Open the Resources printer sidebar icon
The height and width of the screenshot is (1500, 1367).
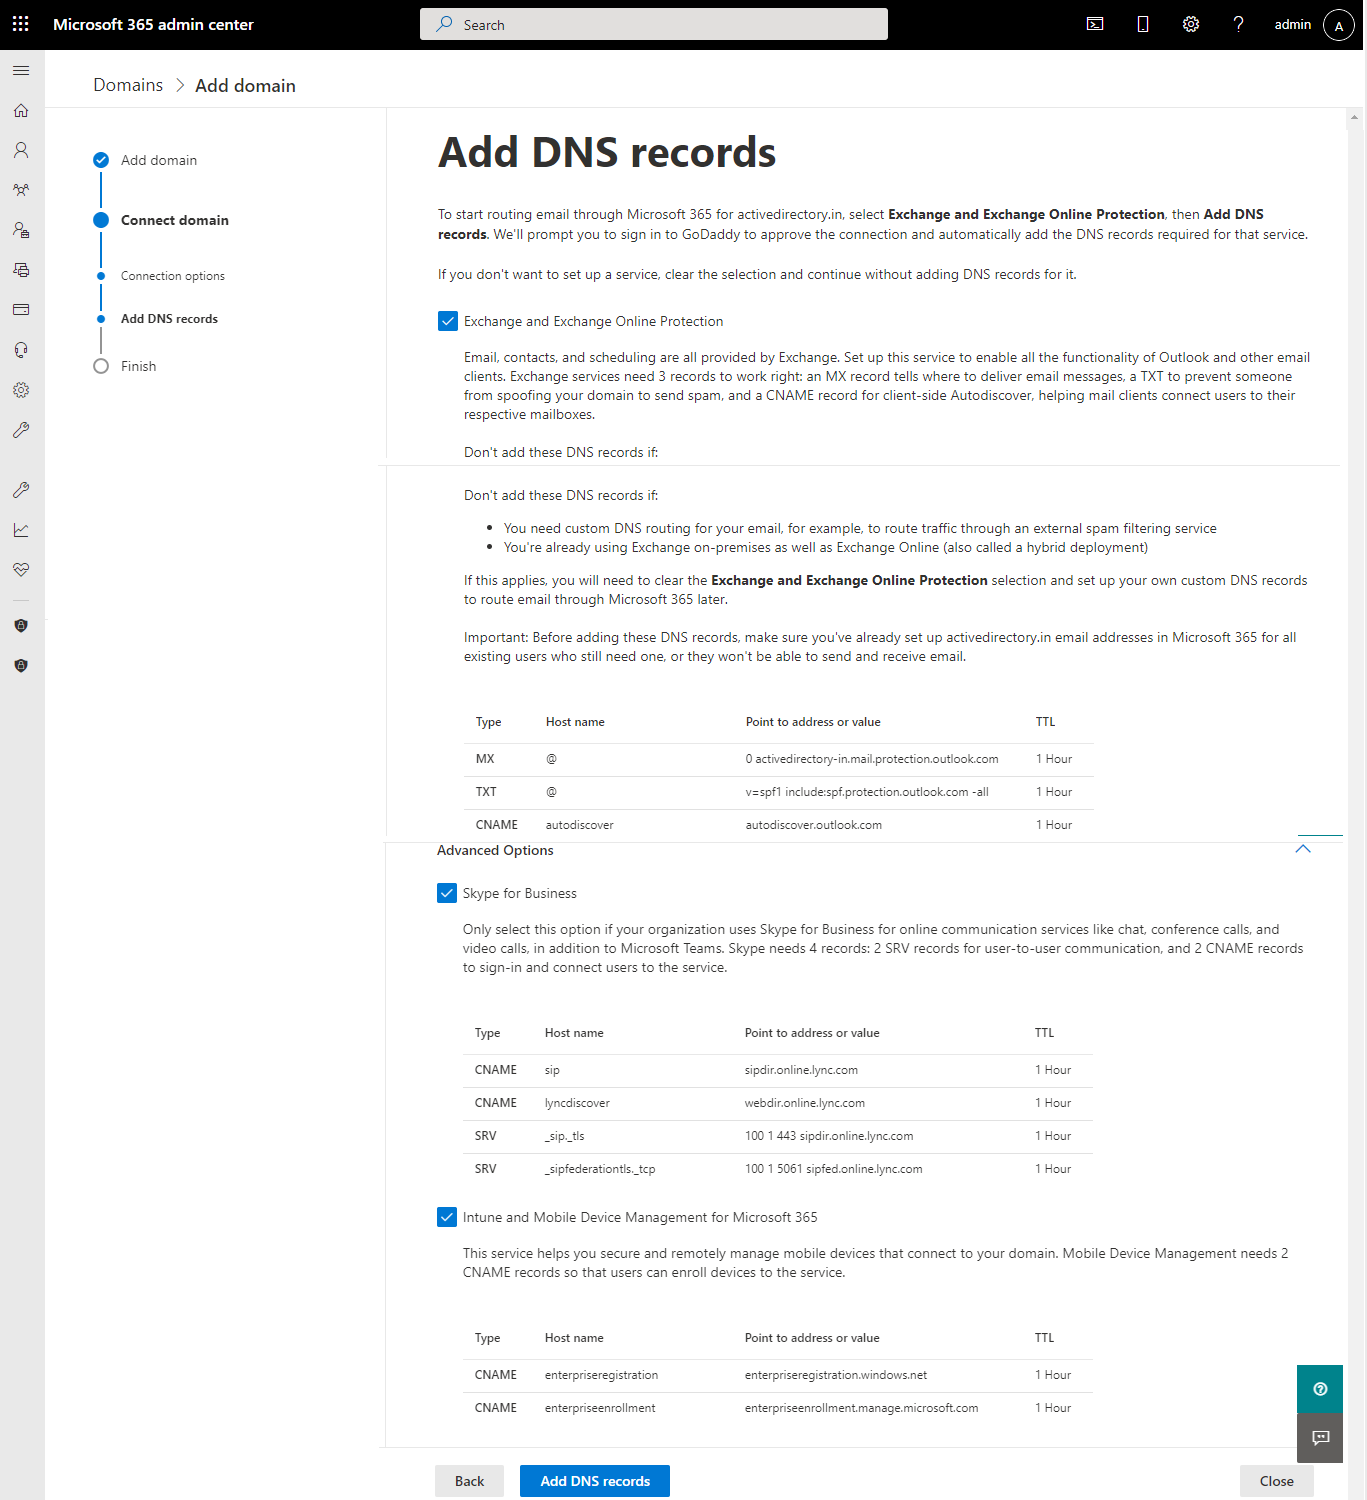point(21,270)
